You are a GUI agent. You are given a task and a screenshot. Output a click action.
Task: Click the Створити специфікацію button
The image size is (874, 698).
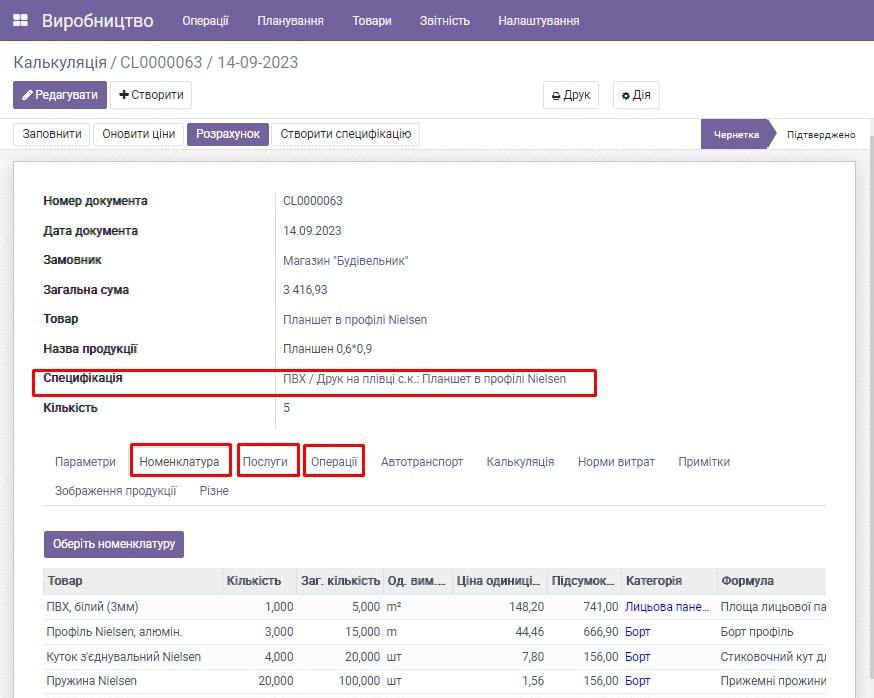pyautogui.click(x=346, y=134)
